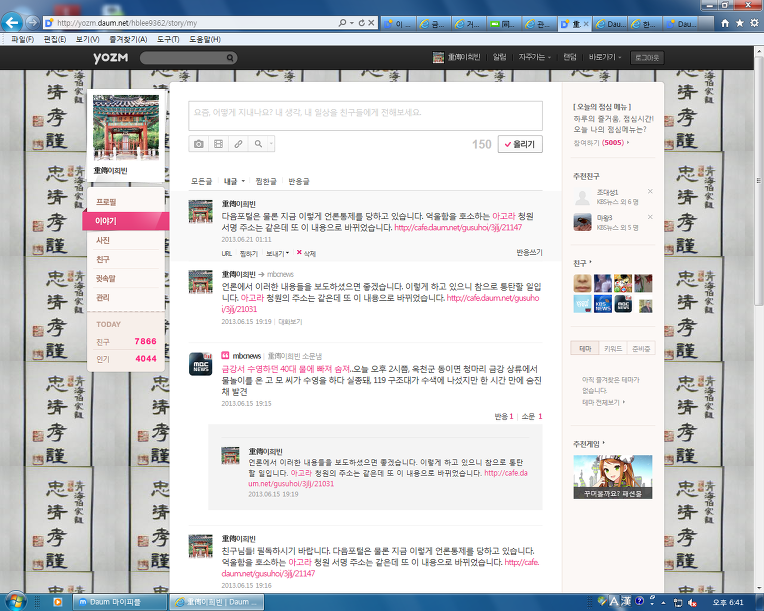Open the 알림 notifications menu
Image resolution: width=764 pixels, height=611 pixels.
tap(499, 57)
